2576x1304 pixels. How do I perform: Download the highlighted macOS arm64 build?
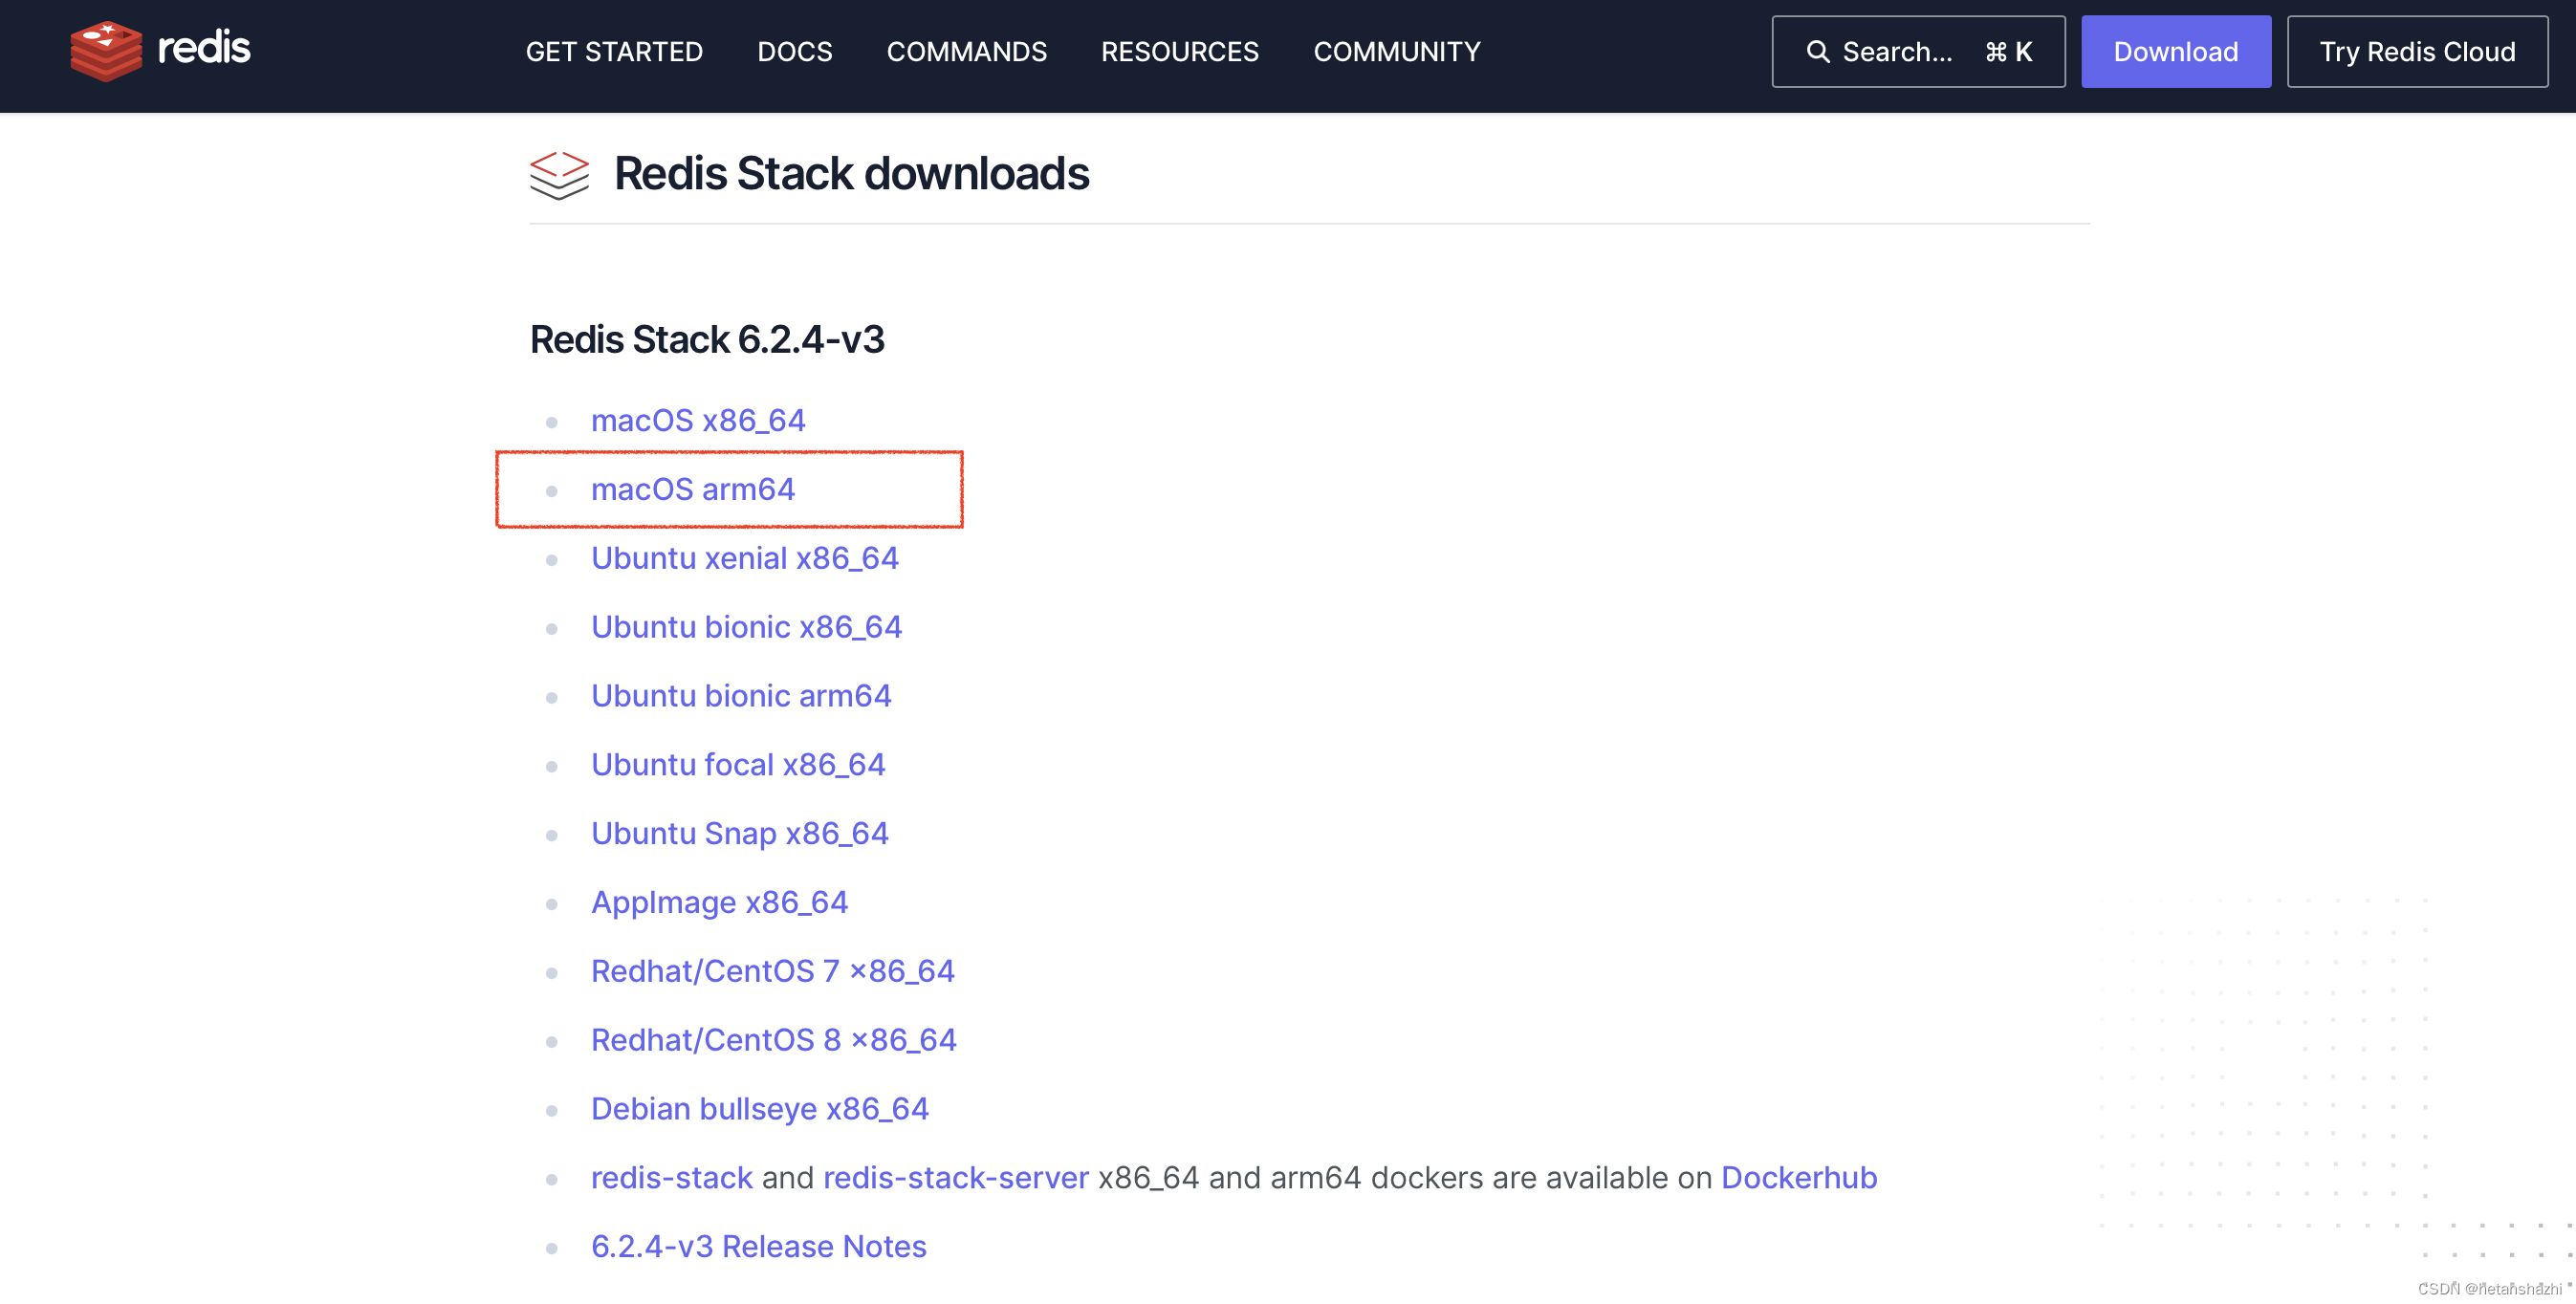(694, 489)
